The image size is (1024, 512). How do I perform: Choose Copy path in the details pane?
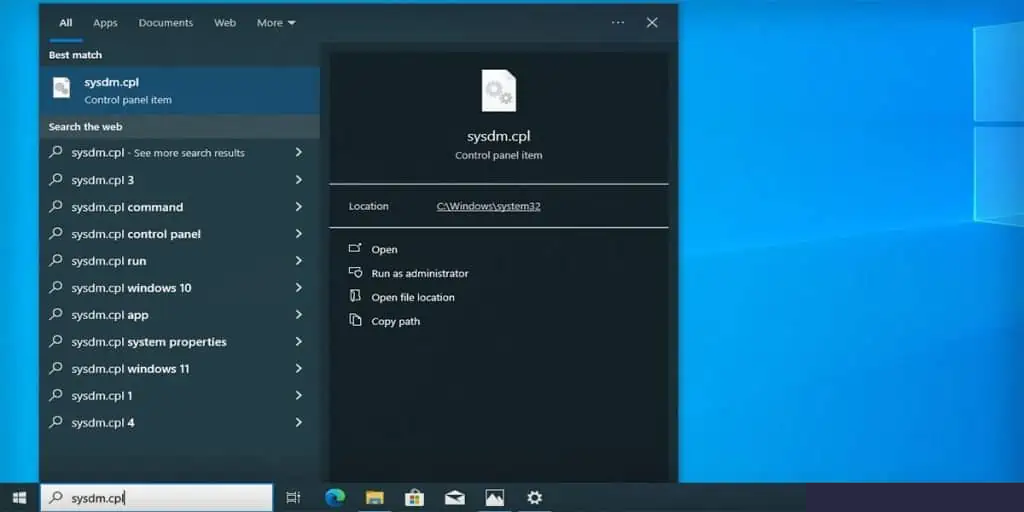click(x=395, y=322)
